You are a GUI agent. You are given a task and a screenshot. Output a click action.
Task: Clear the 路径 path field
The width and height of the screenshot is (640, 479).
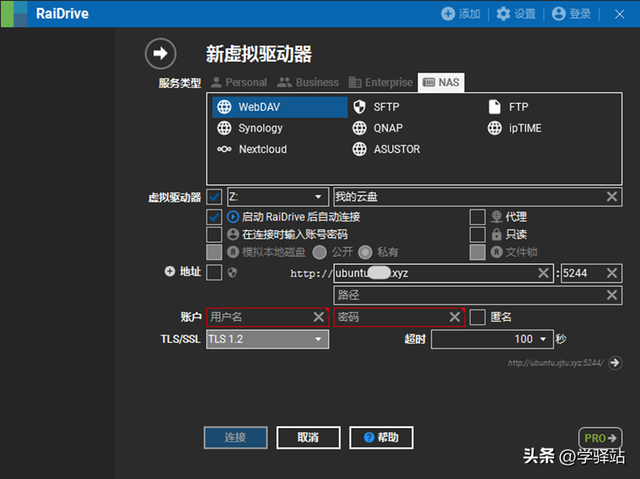pyautogui.click(x=611, y=295)
